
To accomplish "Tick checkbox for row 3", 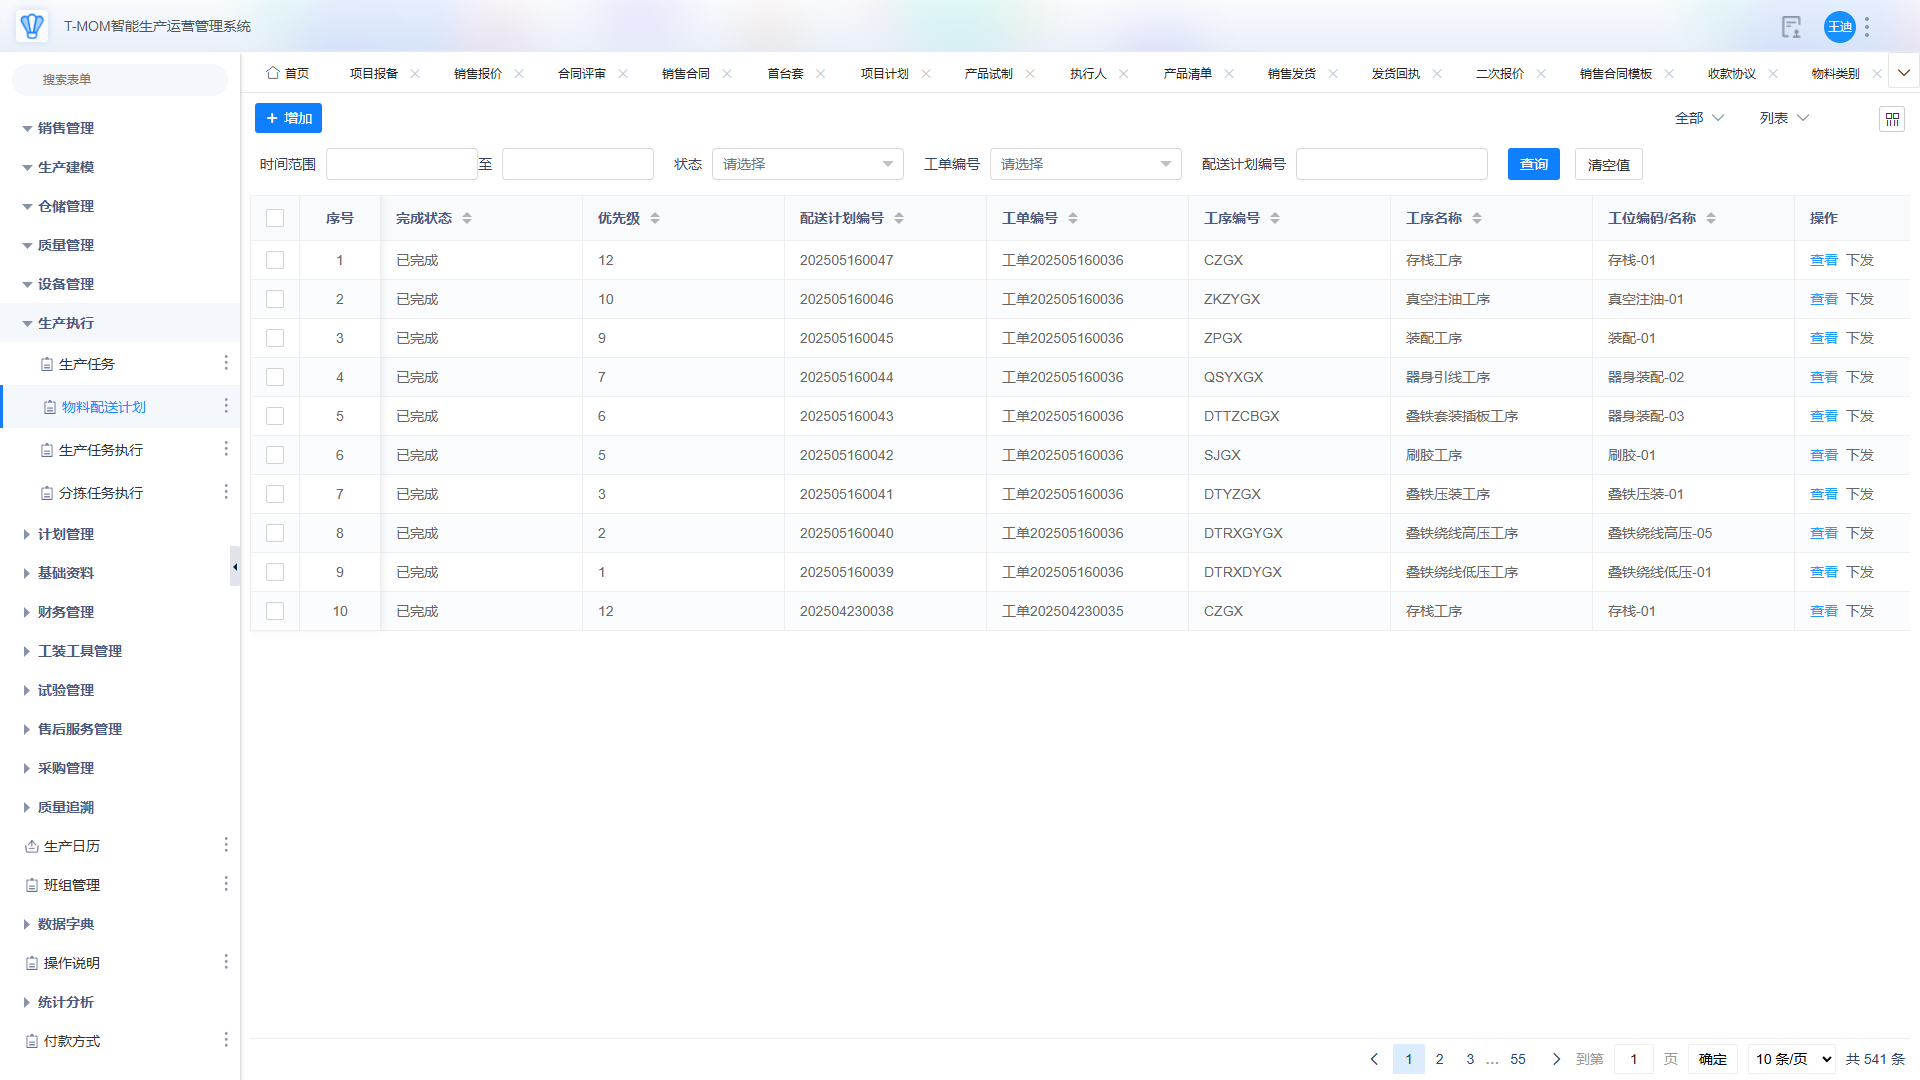I will click(275, 338).
